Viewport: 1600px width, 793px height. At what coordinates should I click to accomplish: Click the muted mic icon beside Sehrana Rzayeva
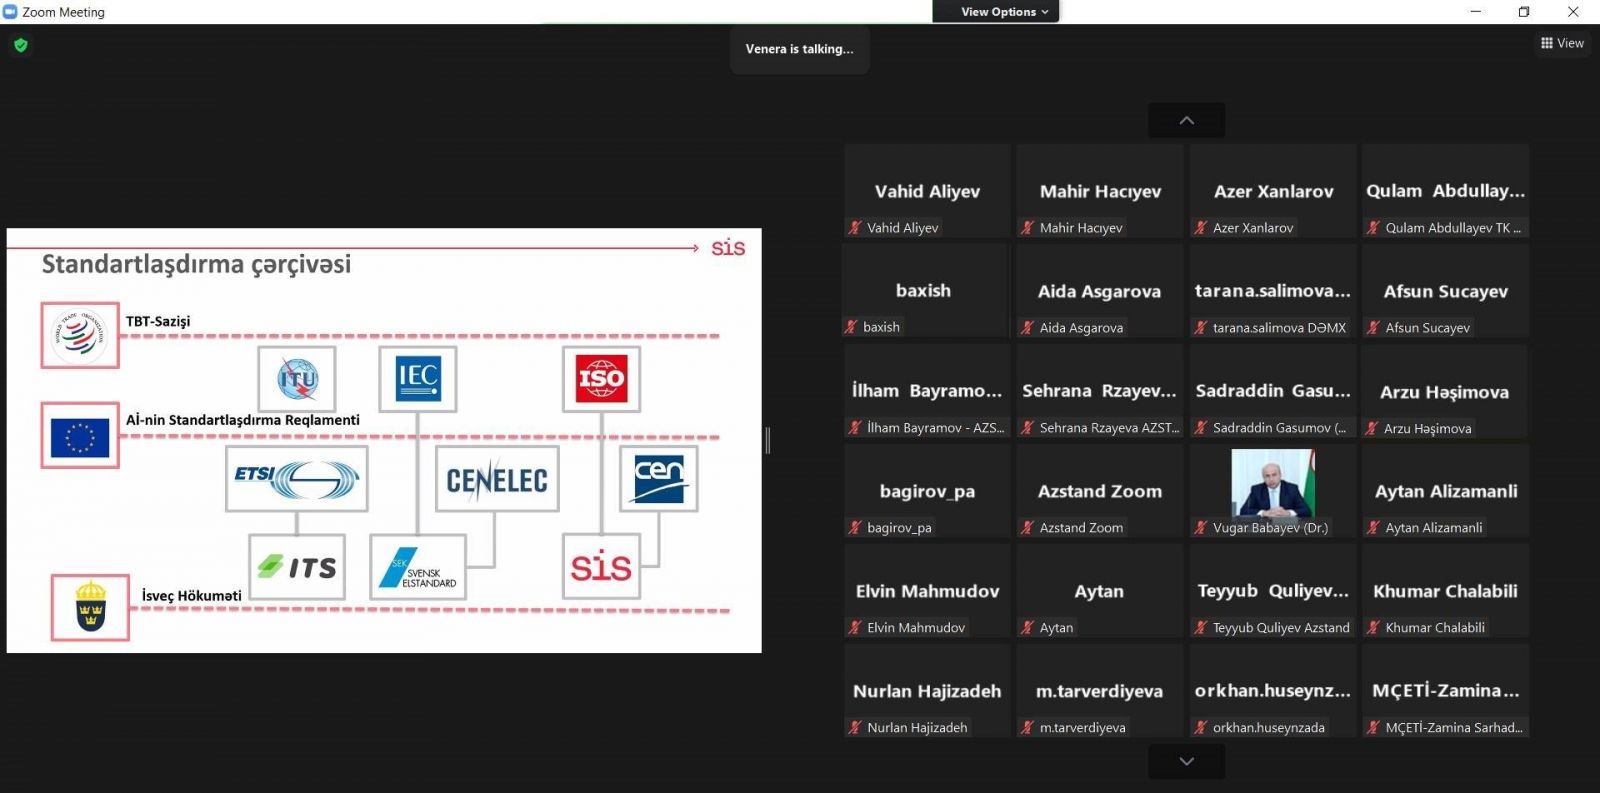click(1027, 428)
